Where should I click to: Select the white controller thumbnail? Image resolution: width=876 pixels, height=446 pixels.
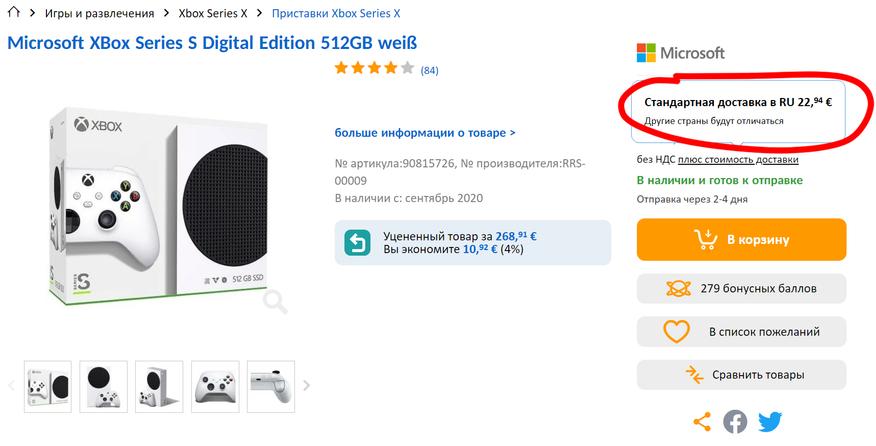point(215,385)
